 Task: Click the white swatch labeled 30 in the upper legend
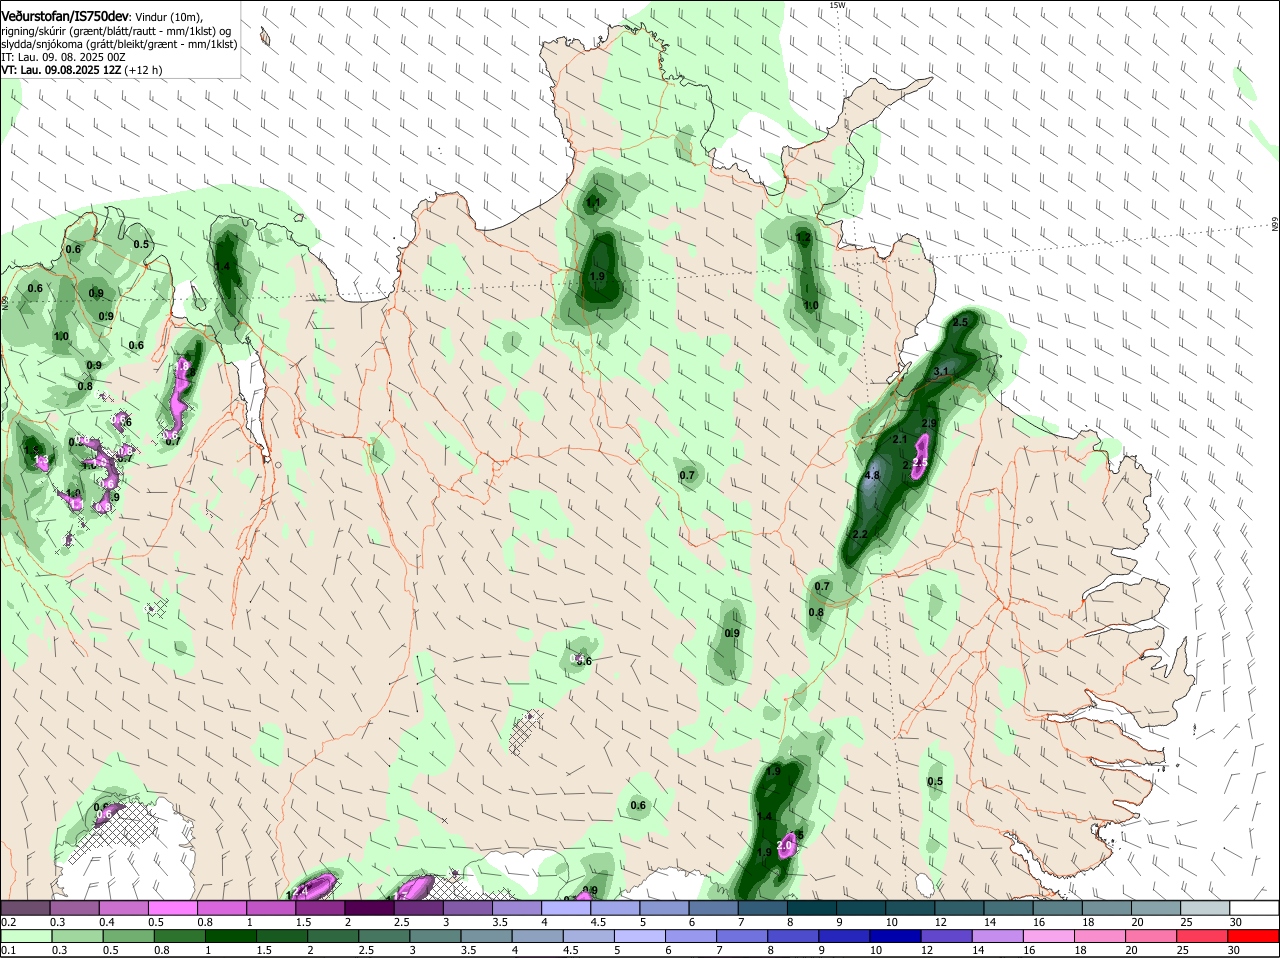point(1254,907)
